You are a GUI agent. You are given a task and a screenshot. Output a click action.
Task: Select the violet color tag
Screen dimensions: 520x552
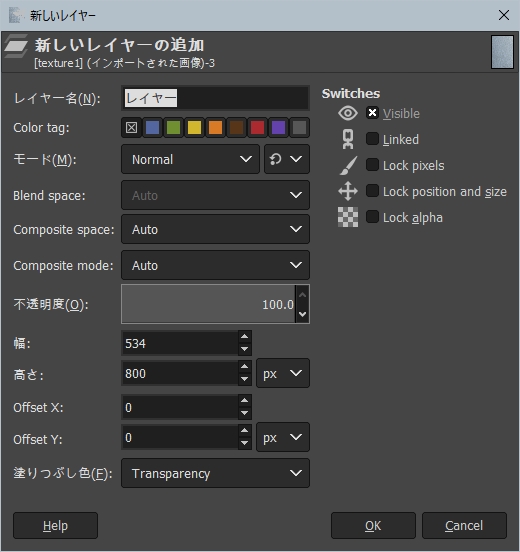coord(278,127)
